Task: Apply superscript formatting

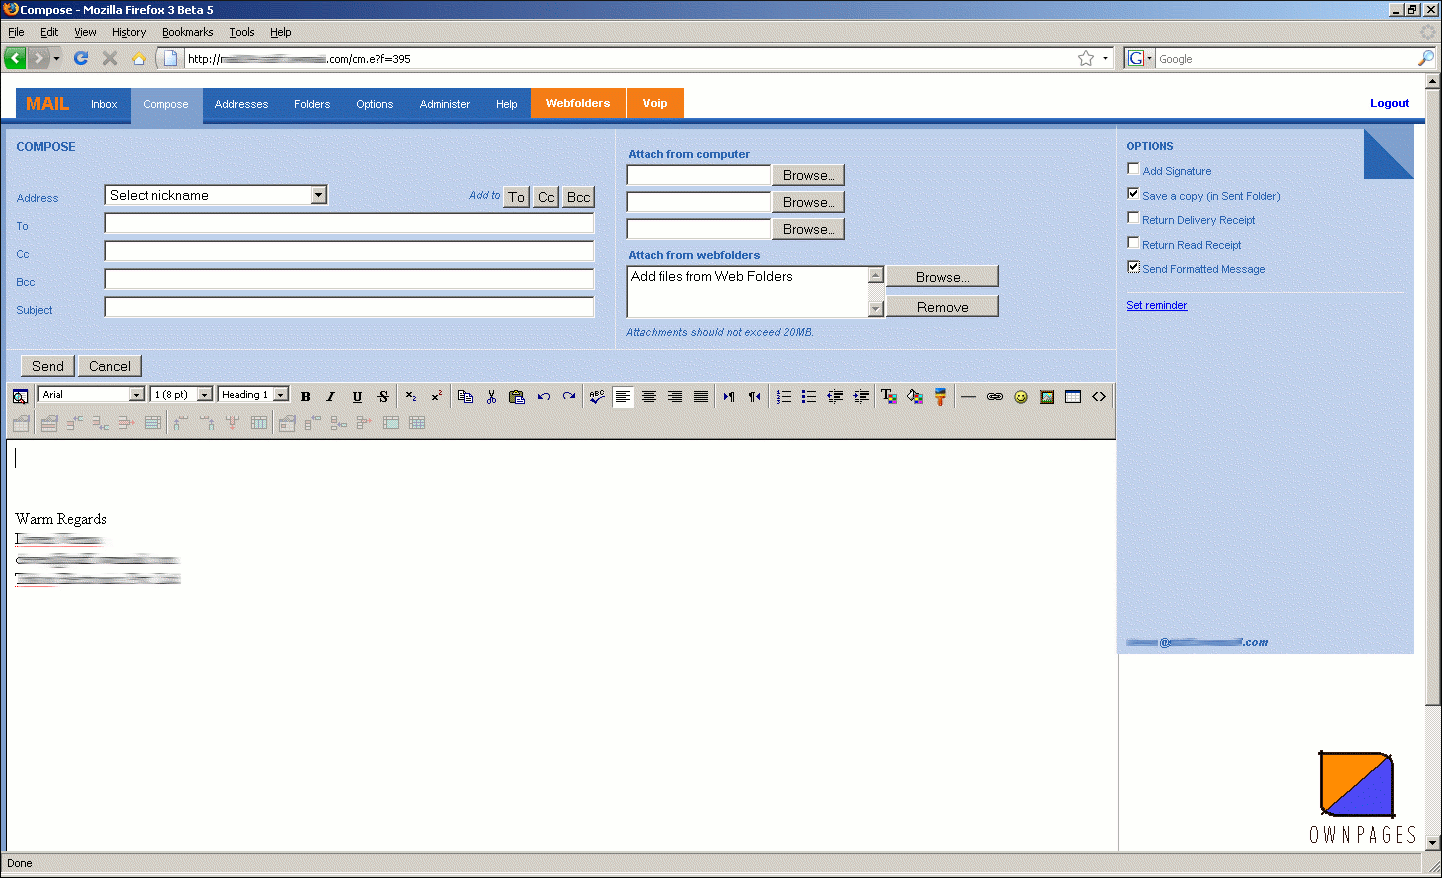Action: tap(437, 397)
